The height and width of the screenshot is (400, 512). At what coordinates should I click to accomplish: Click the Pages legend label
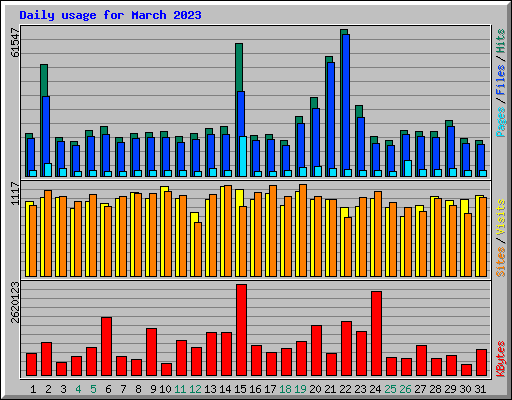501,122
